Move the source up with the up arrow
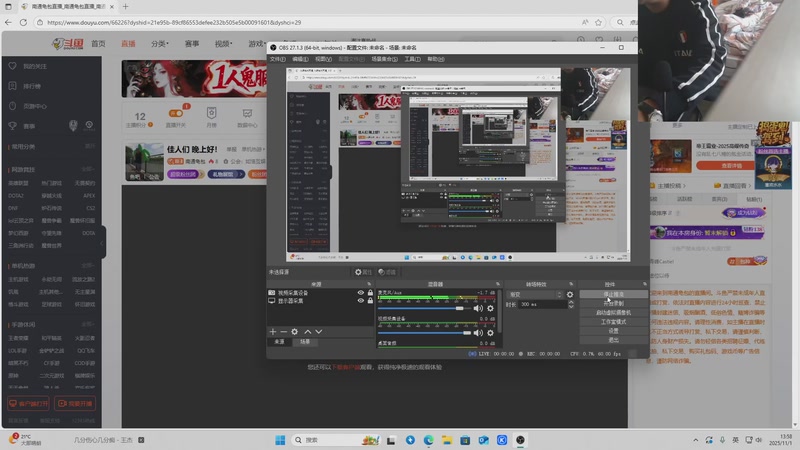 tap(308, 332)
